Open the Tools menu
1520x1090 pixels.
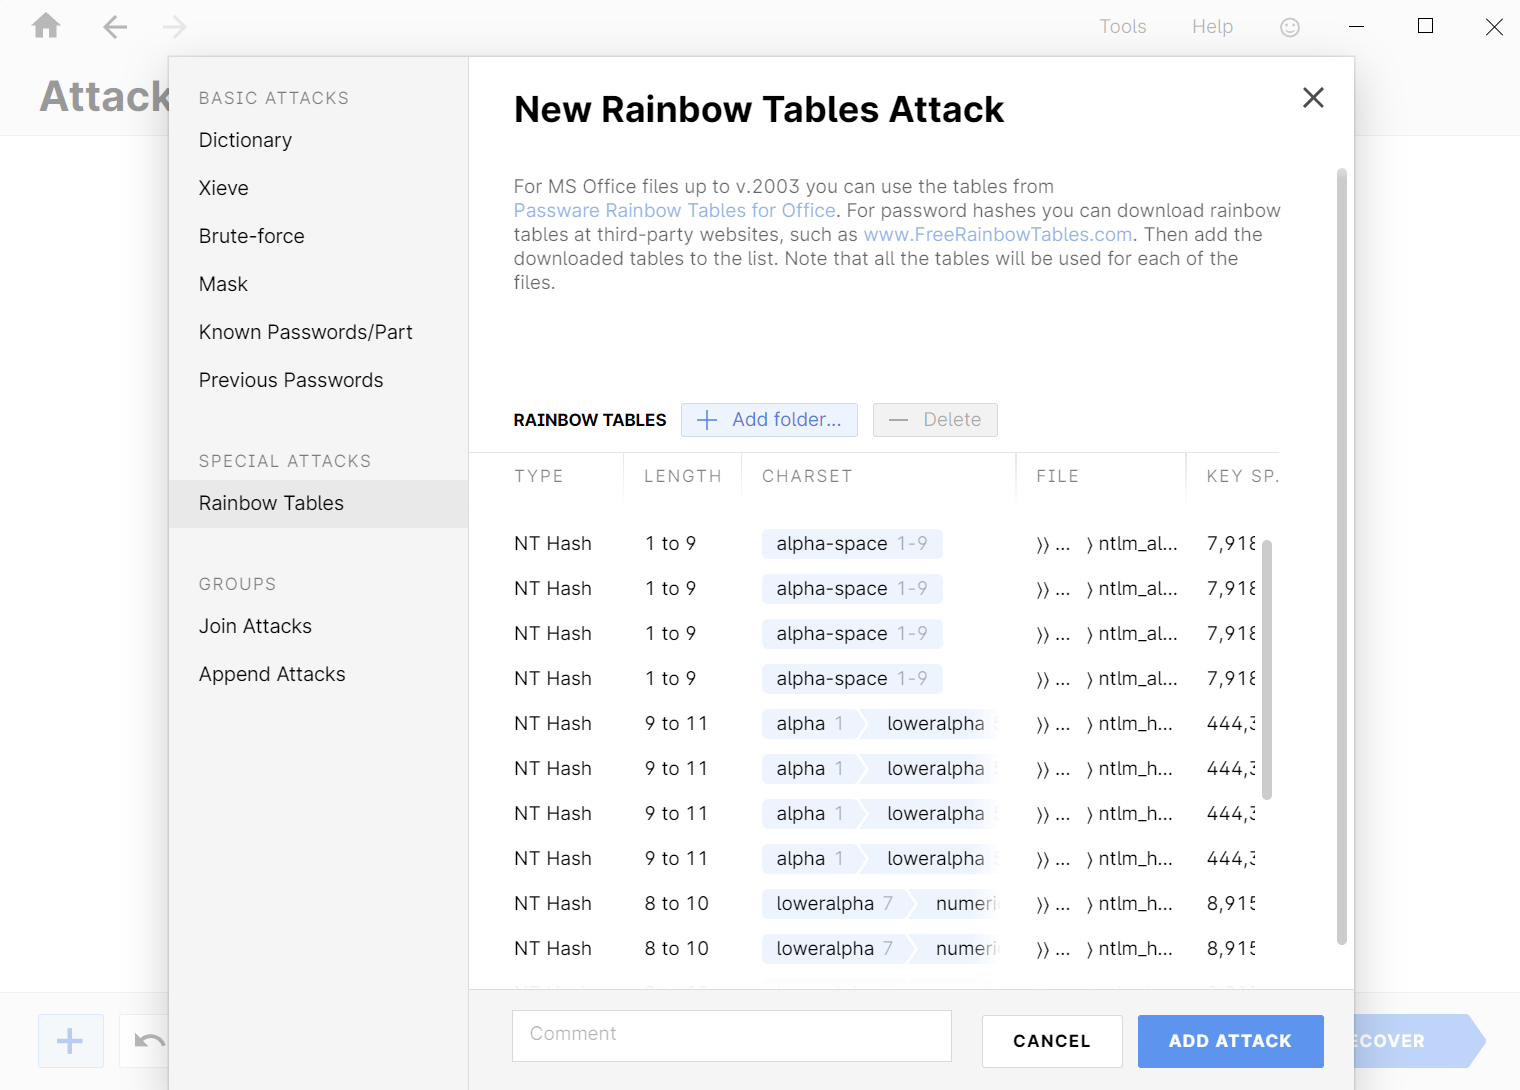point(1122,26)
